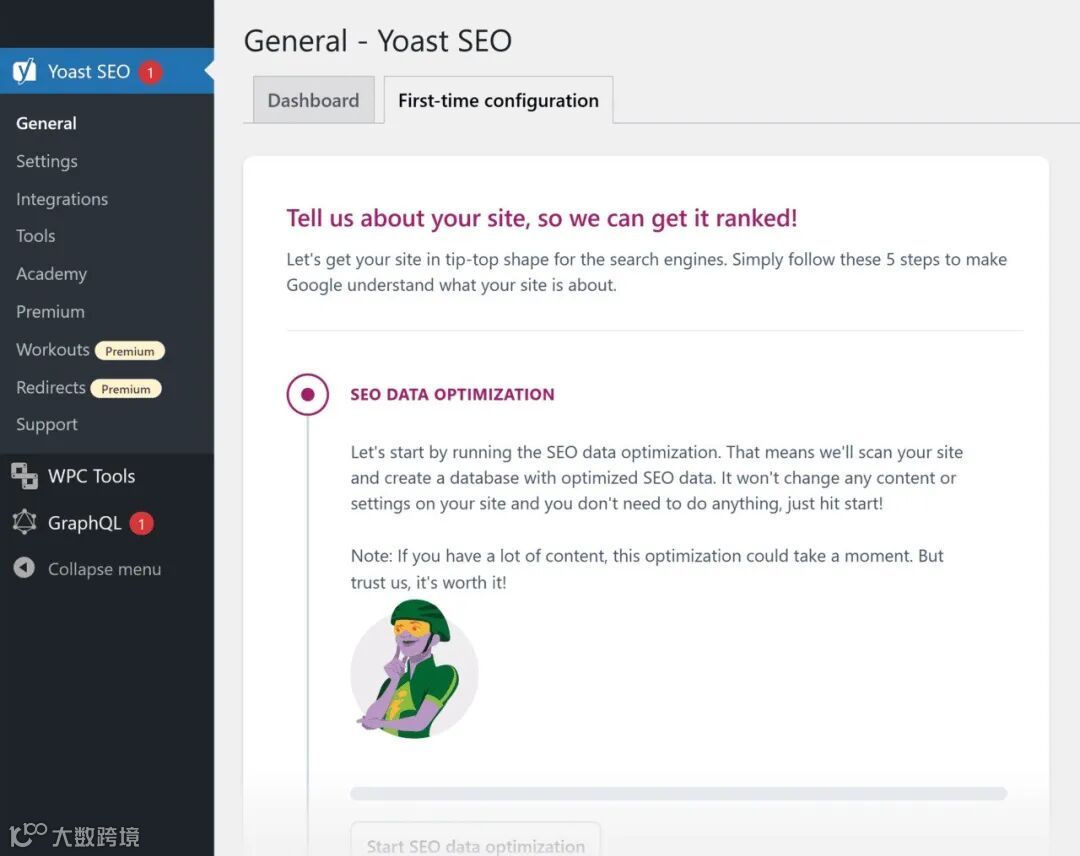Click the 'Tell us about your site' heading
This screenshot has width=1080, height=856.
coord(542,218)
